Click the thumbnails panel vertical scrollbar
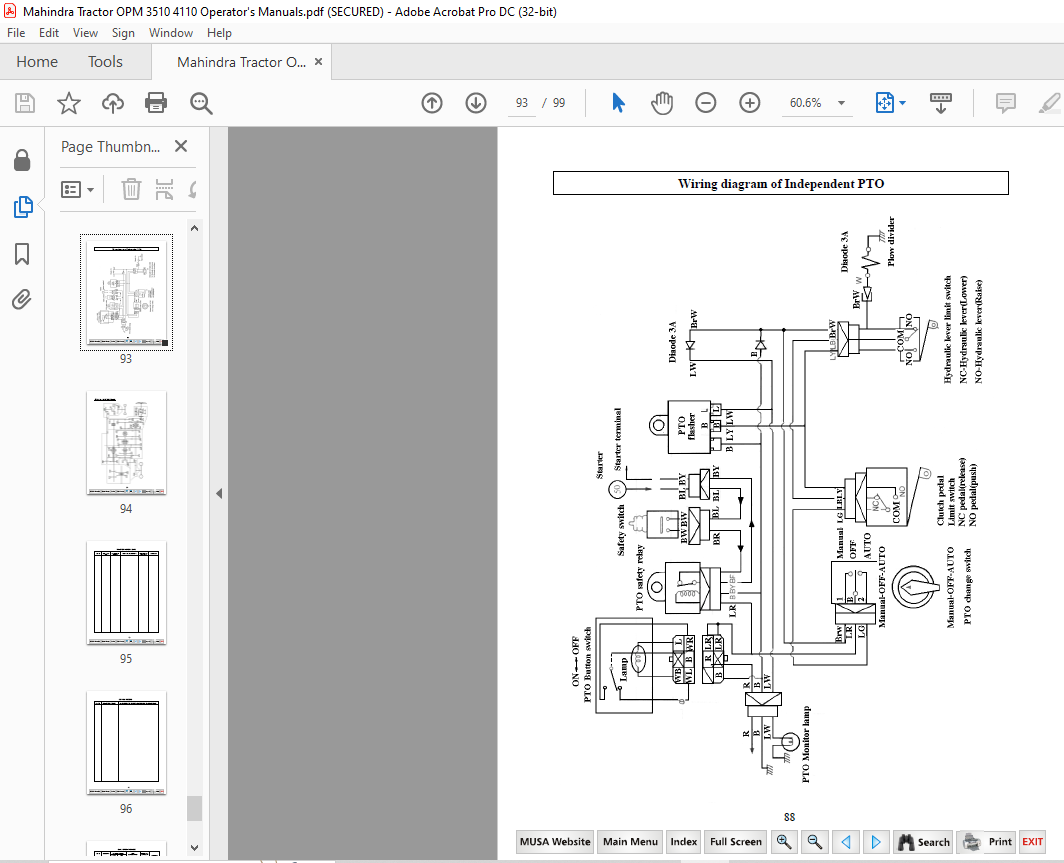 click(195, 538)
